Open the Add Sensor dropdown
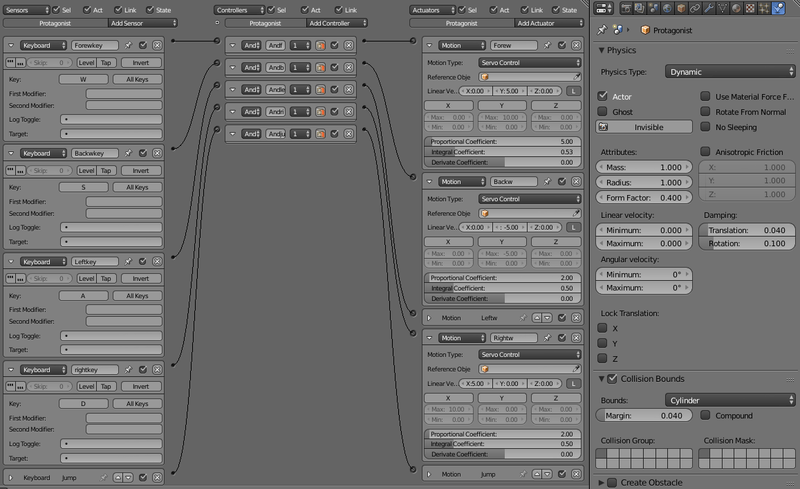This screenshot has height=489, width=800. (143, 23)
